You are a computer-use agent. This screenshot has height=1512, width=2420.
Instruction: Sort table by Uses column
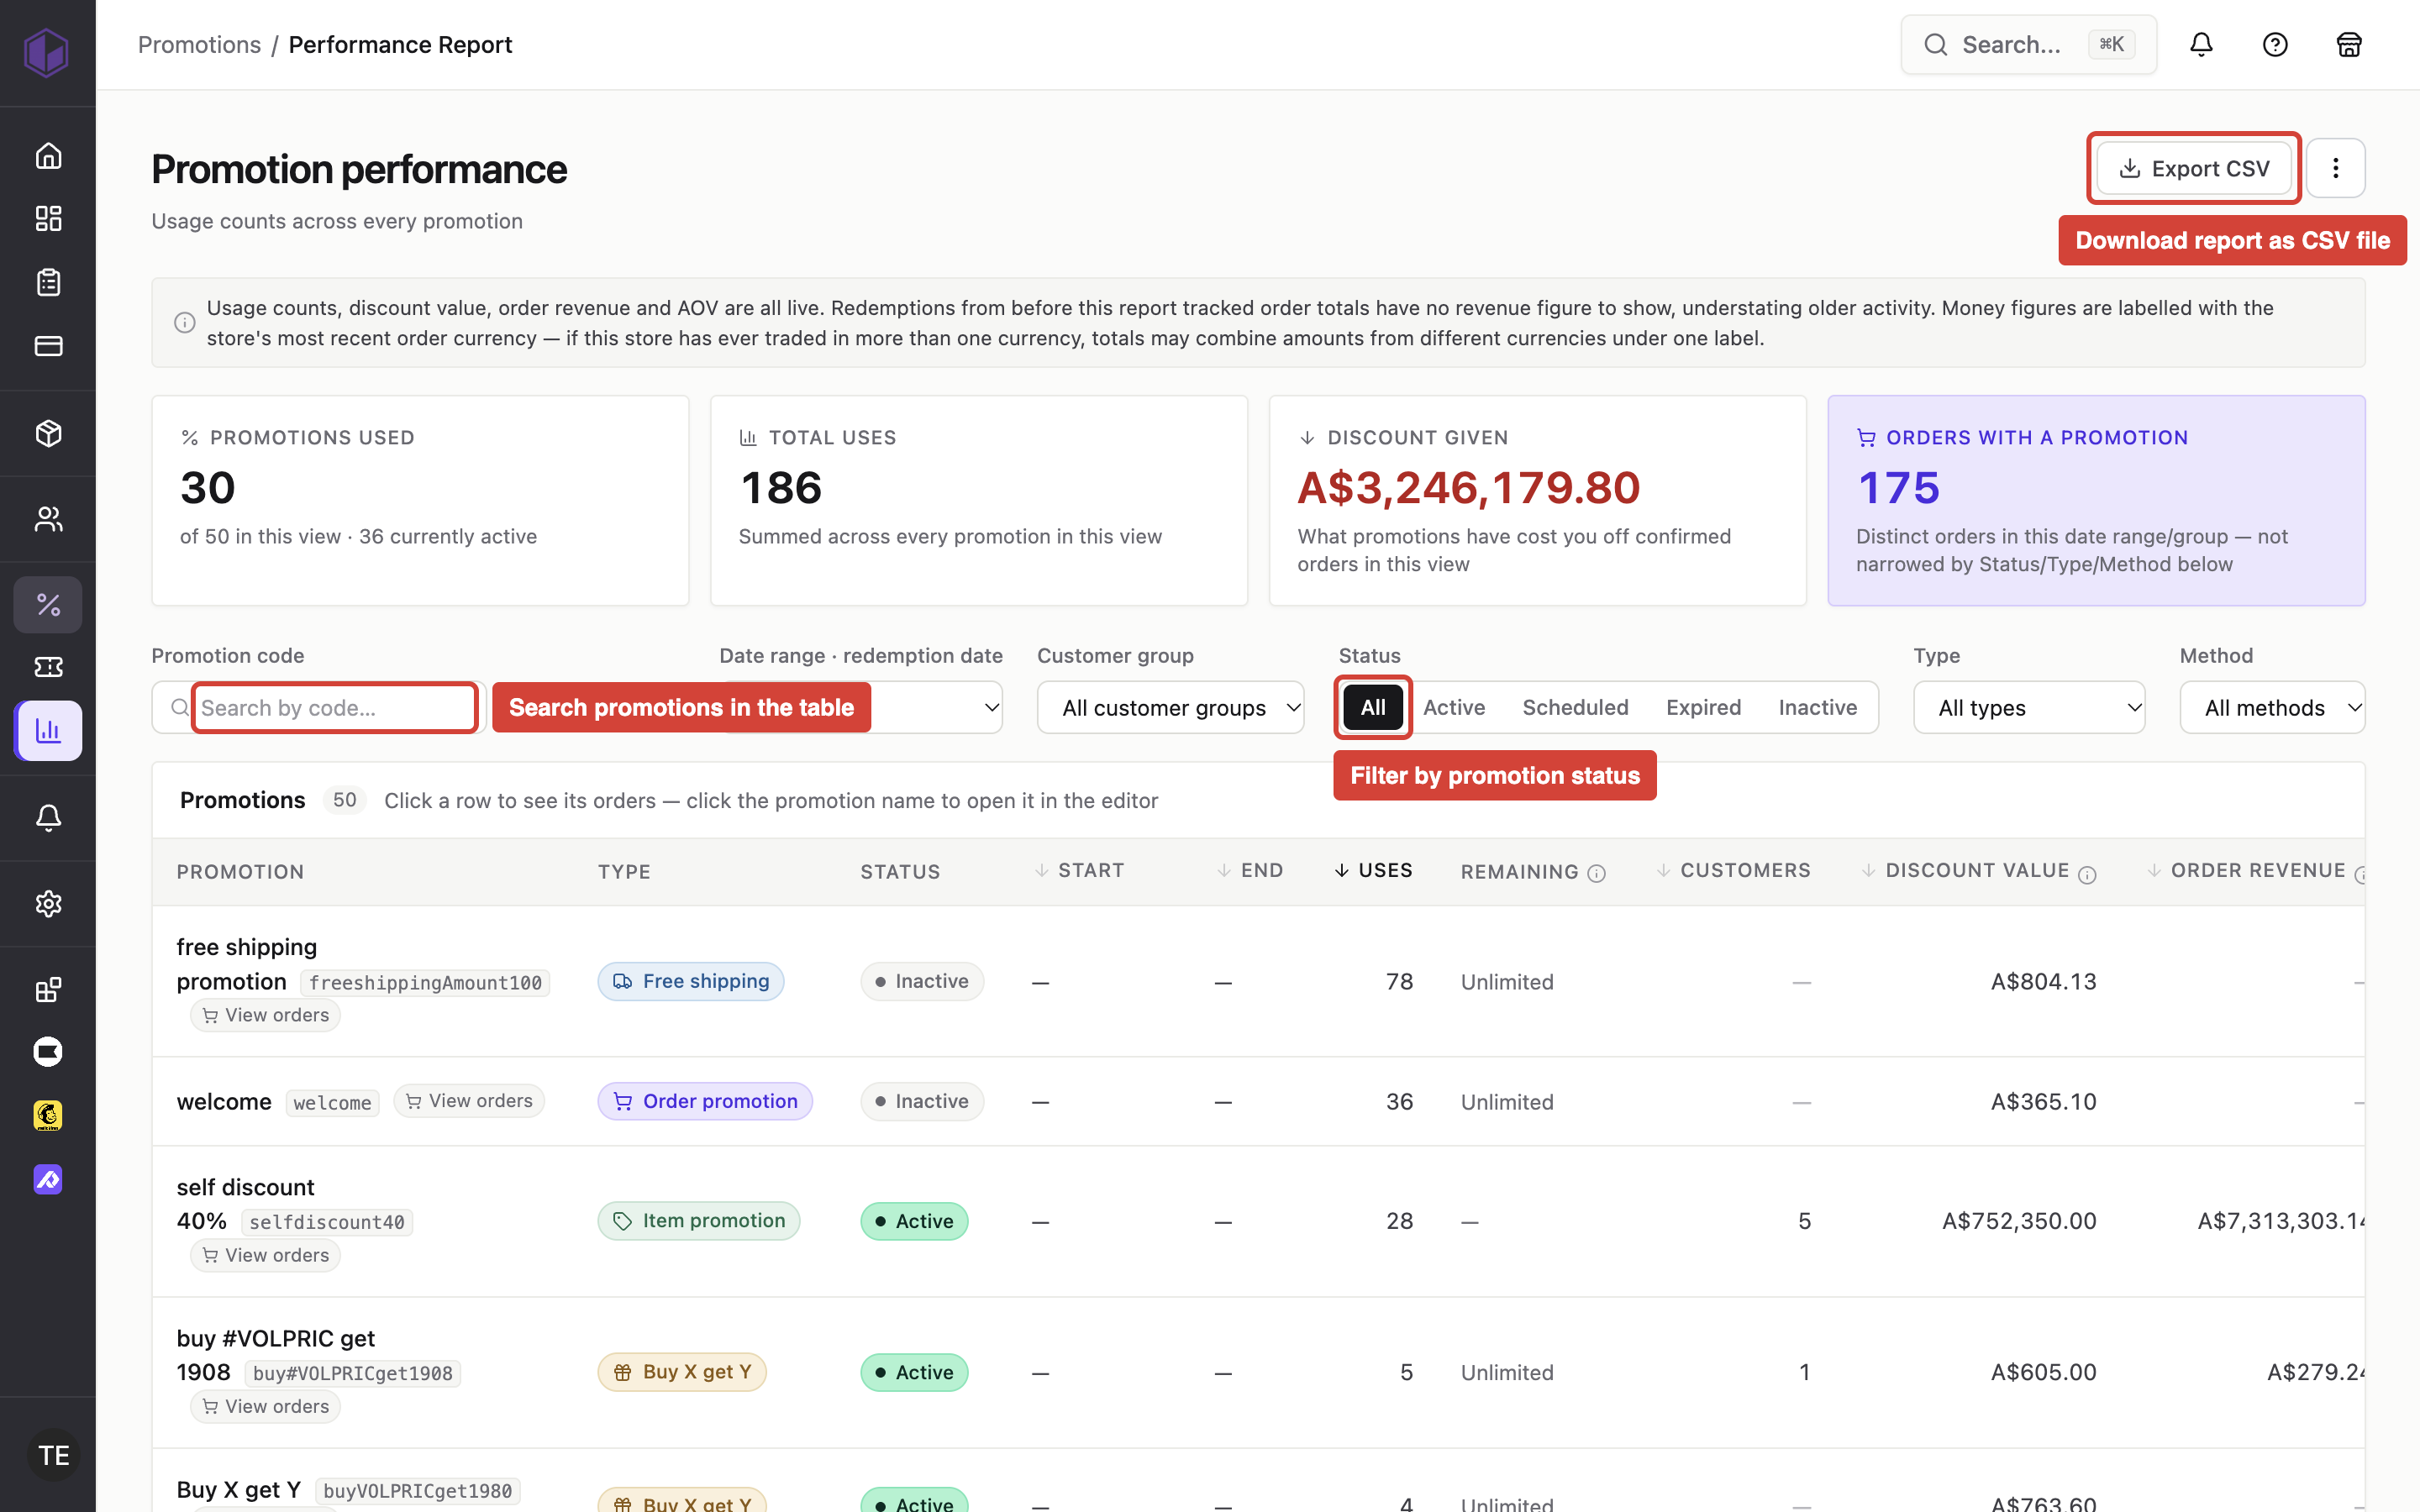(x=1373, y=870)
